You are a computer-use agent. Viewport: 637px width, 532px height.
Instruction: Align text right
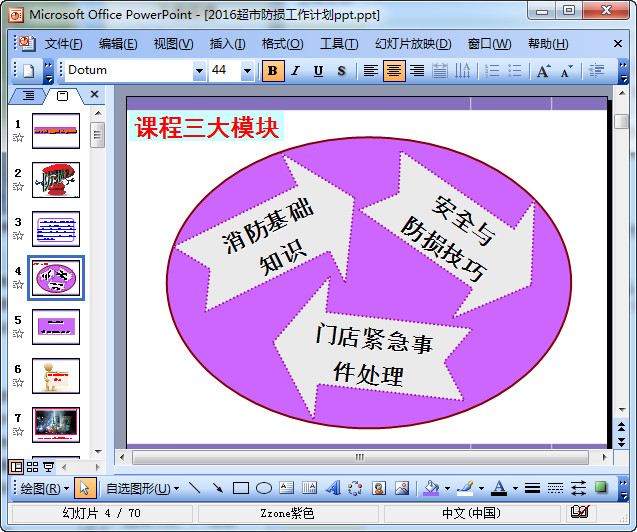[x=417, y=71]
